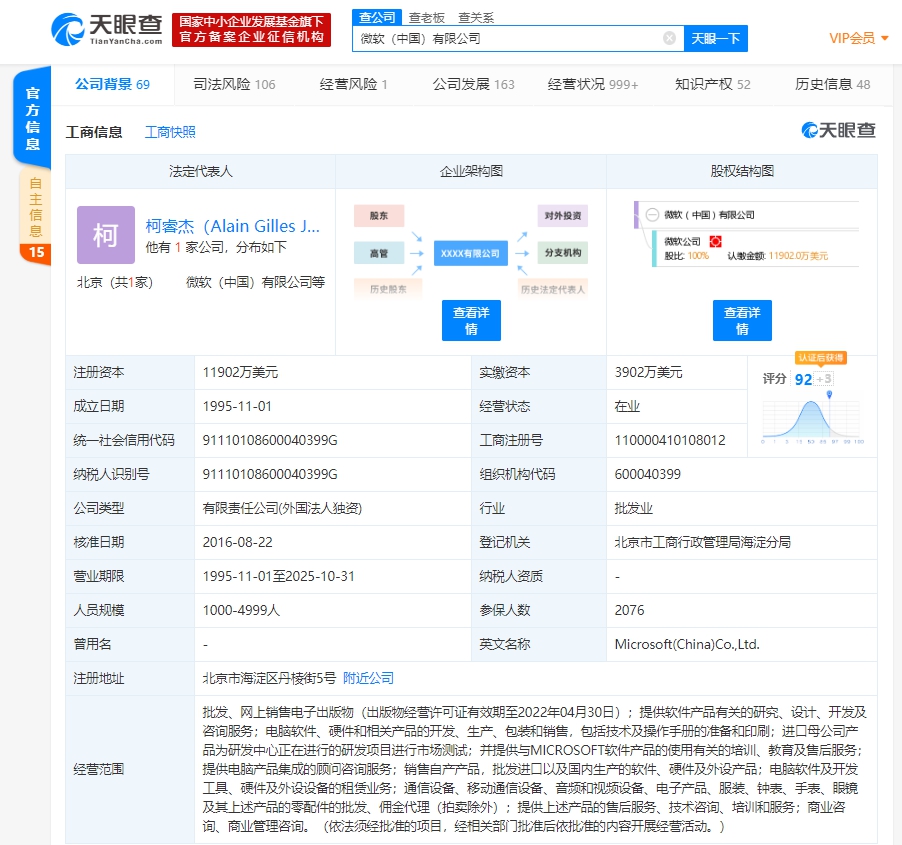Image resolution: width=902 pixels, height=845 pixels.
Task: Click the blue marker pin on score chart
Action: click(828, 397)
